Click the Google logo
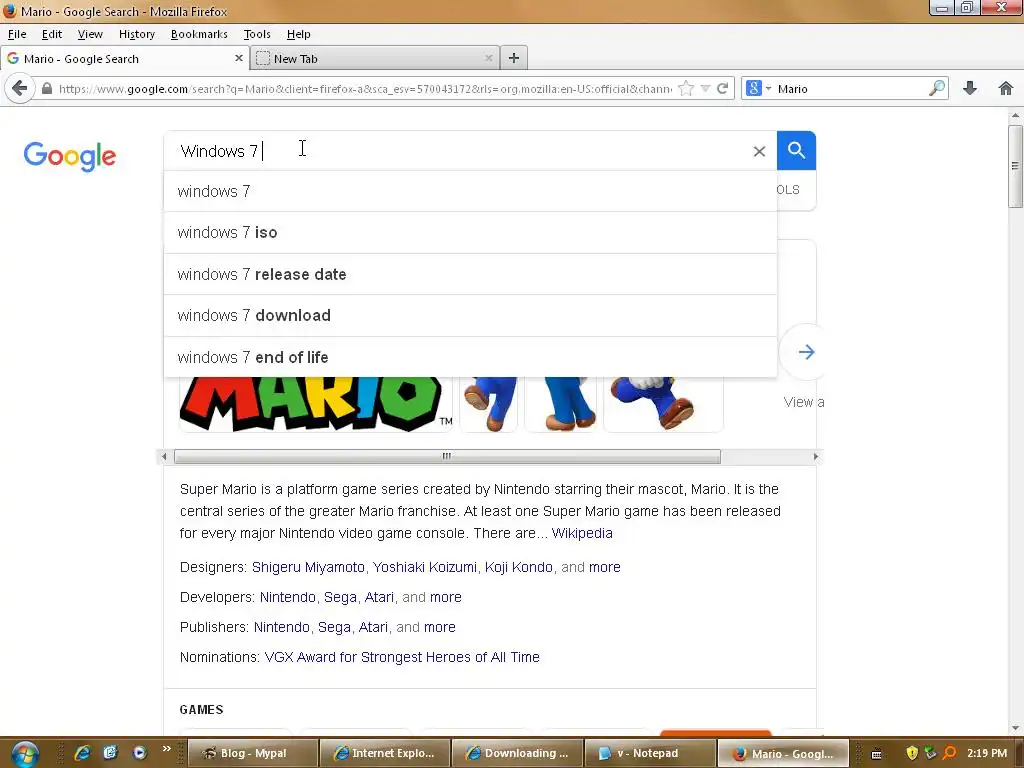Screen dimensions: 1024x768 point(70,156)
